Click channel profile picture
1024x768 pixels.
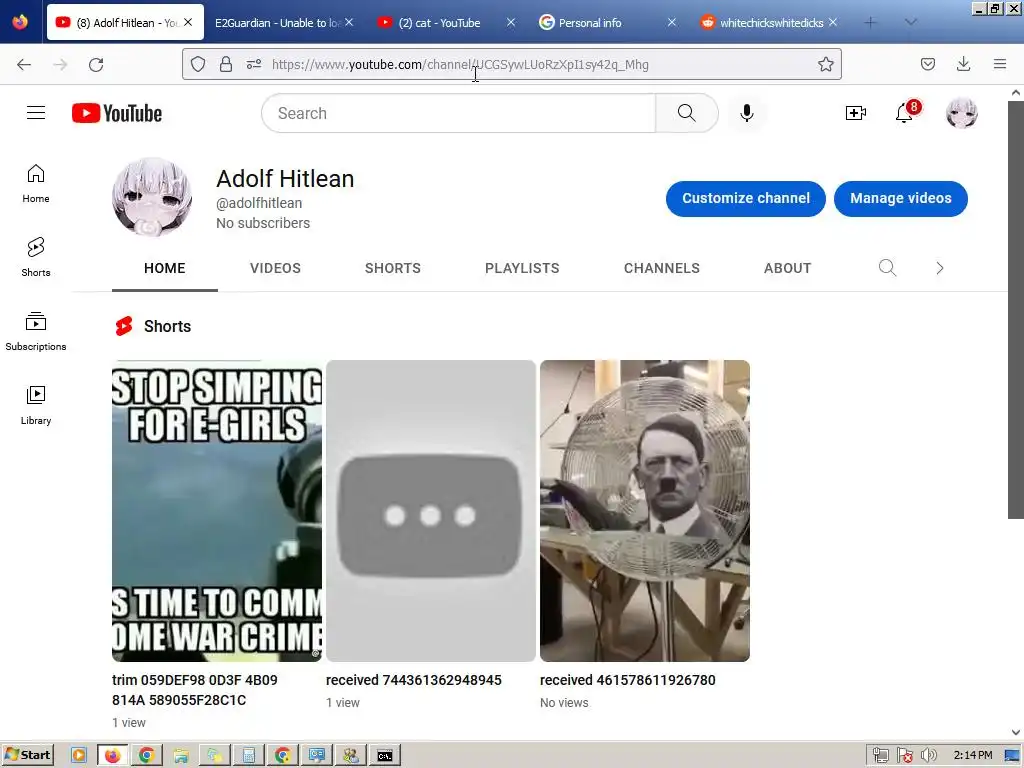pyautogui.click(x=152, y=197)
